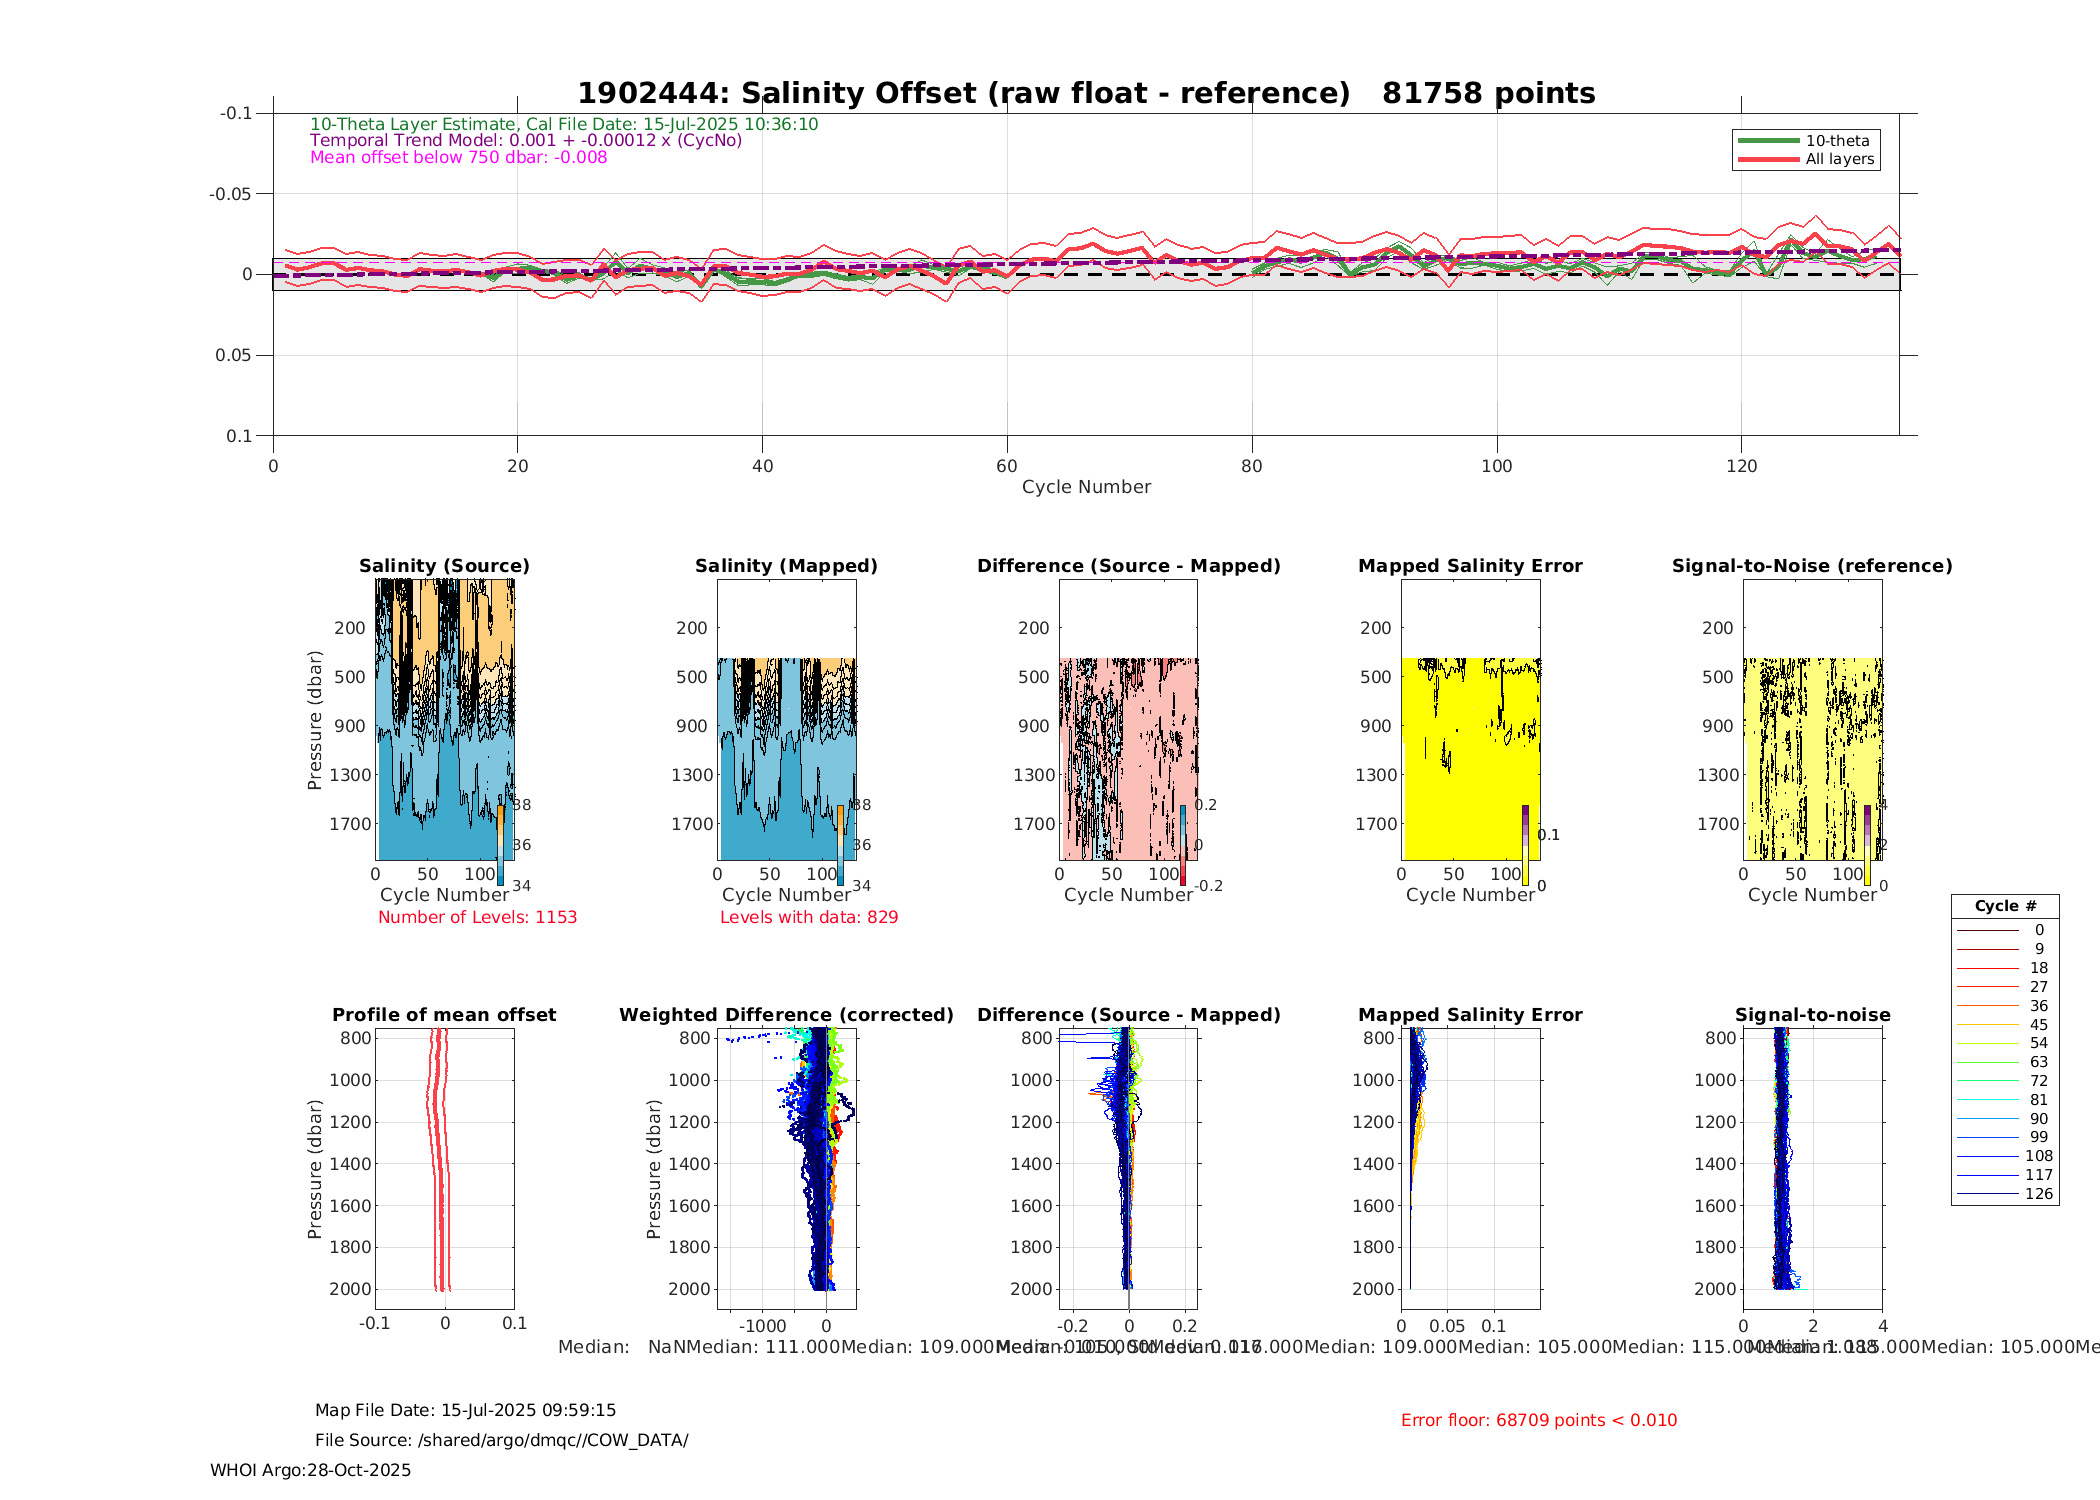Click the Temporal Trend Model text
Image resolution: width=2100 pixels, height=1500 pixels.
[x=526, y=141]
